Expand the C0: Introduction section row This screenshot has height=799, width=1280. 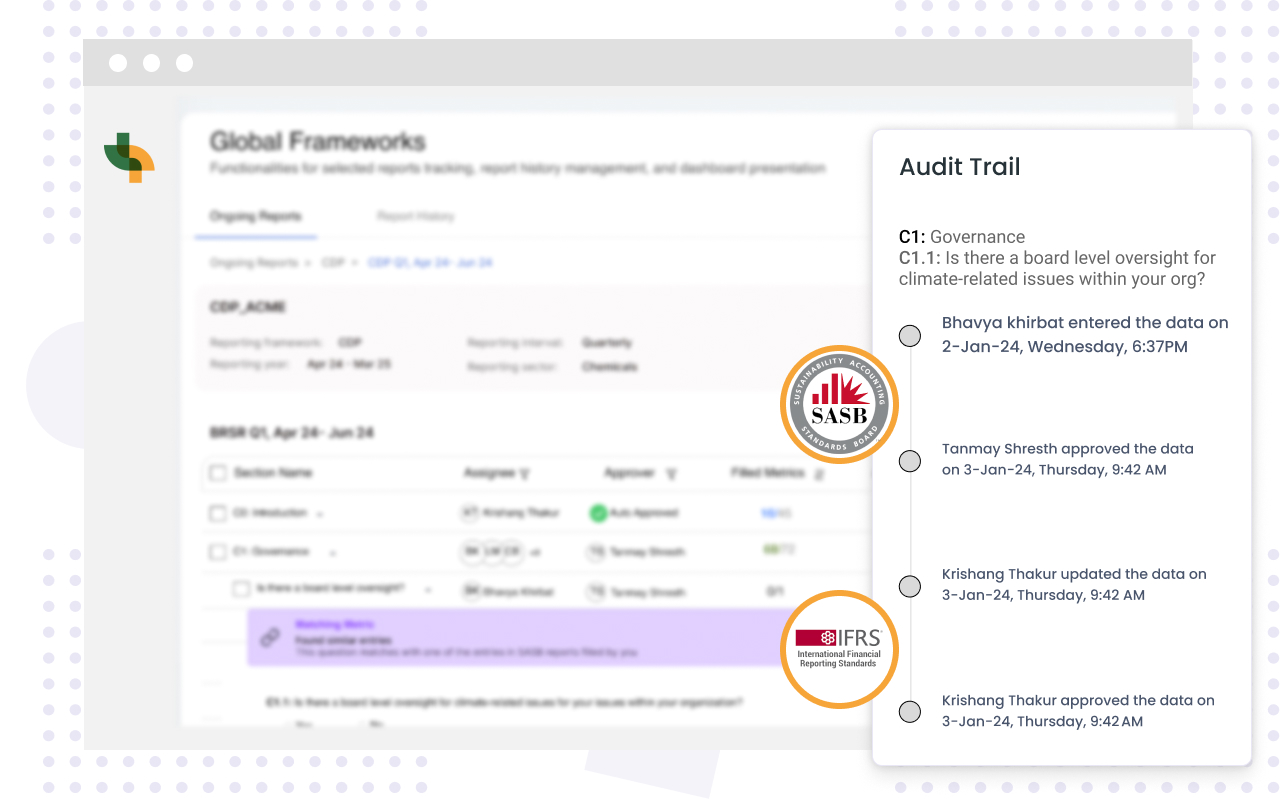(x=320, y=512)
